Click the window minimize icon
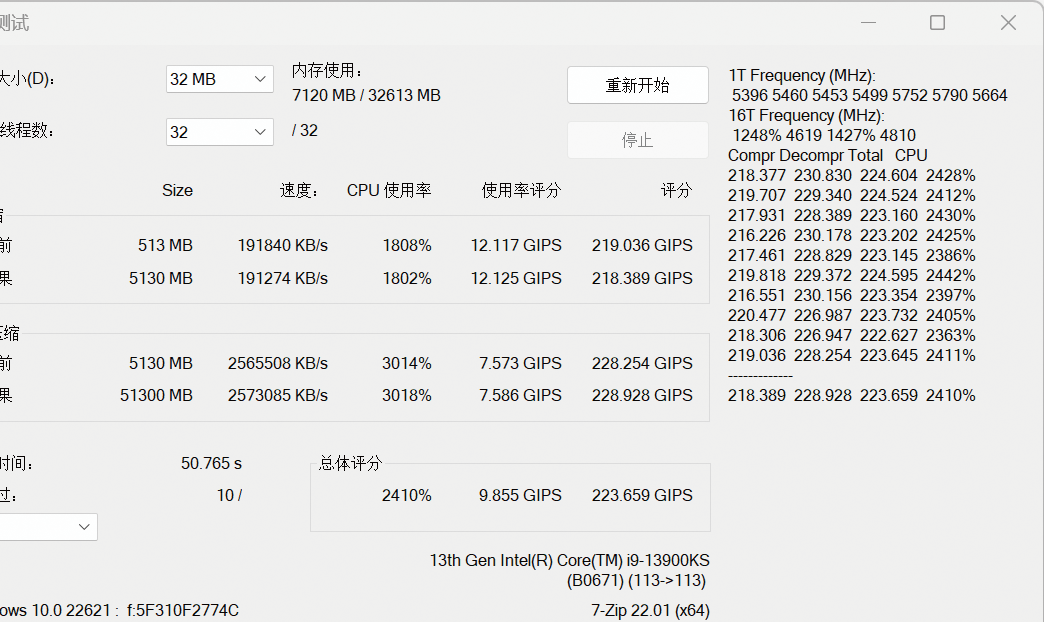This screenshot has width=1044, height=622. pyautogui.click(x=868, y=22)
